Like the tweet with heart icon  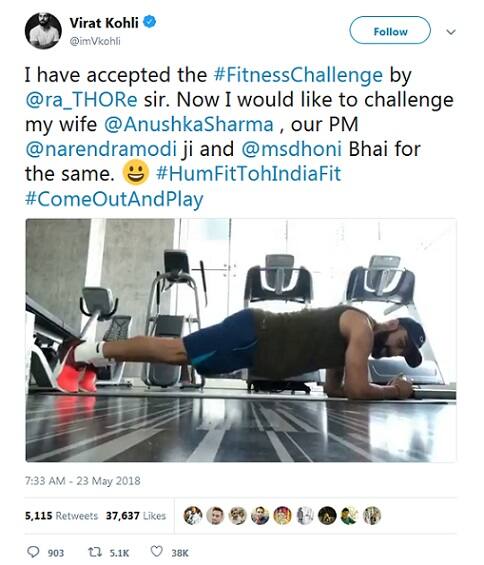click(x=156, y=551)
